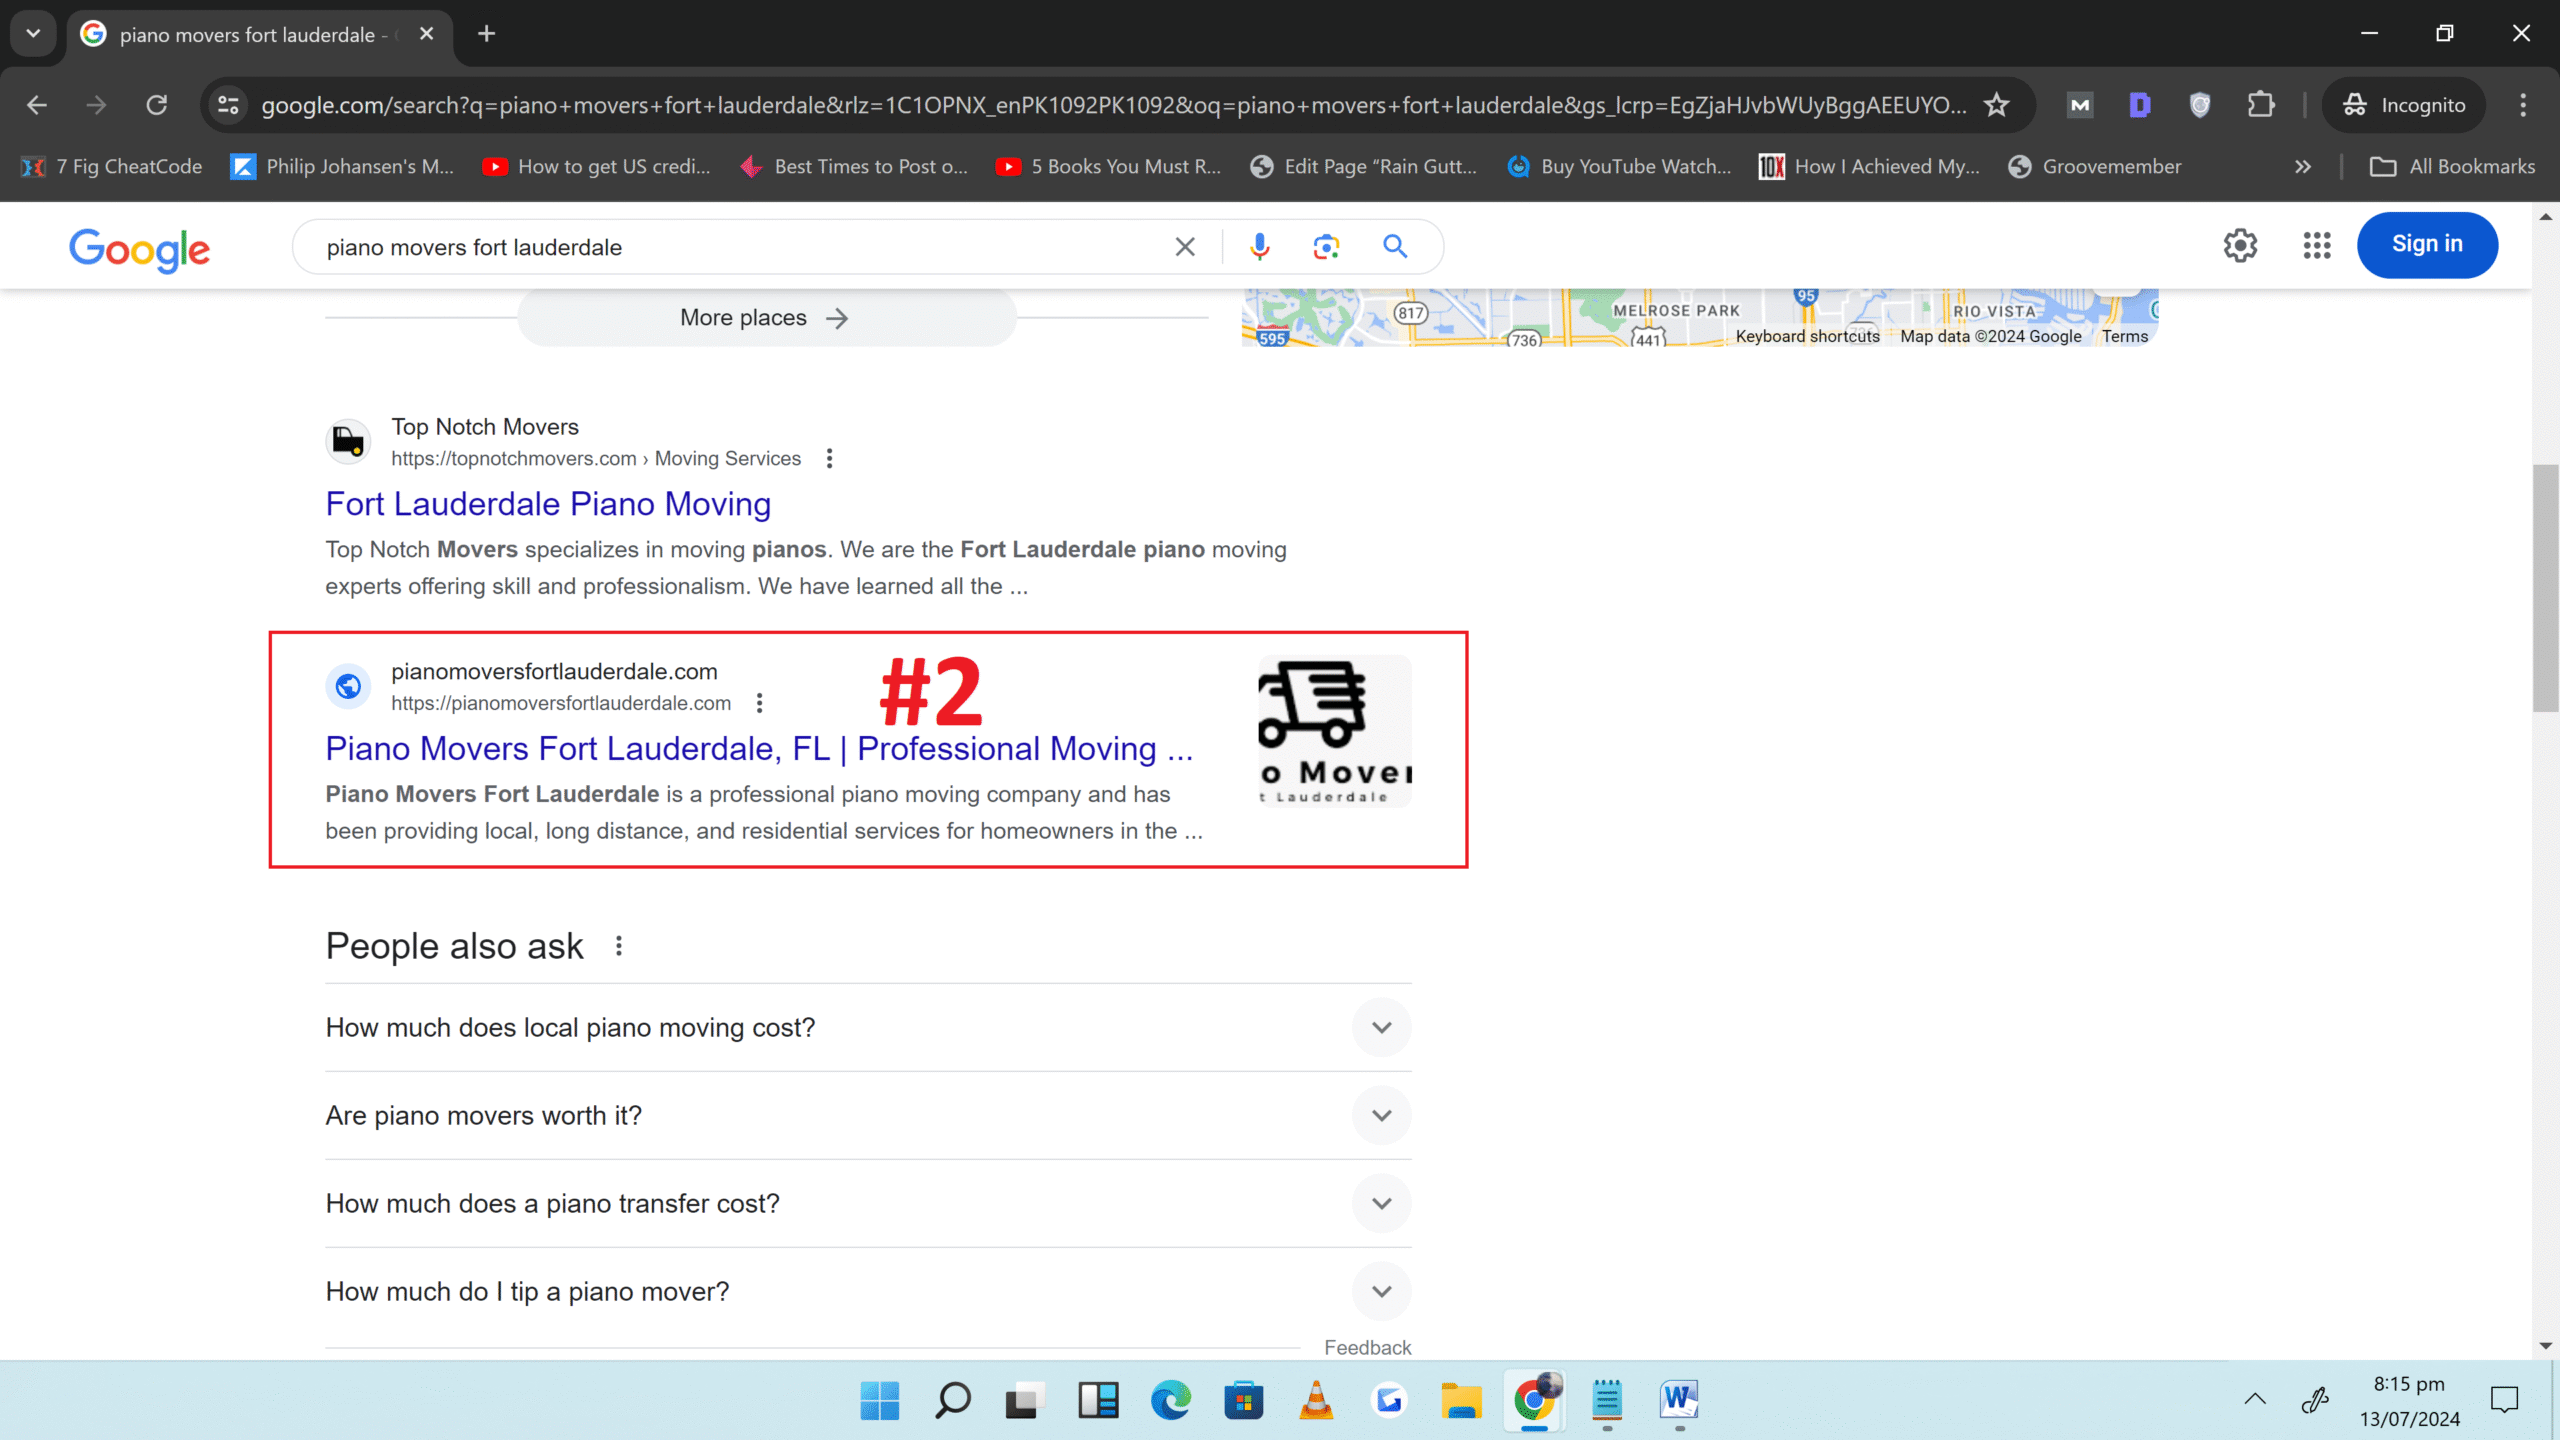Viewport: 2560px width, 1440px height.
Task: Open Google quick settings gear
Action: pyautogui.click(x=2240, y=245)
